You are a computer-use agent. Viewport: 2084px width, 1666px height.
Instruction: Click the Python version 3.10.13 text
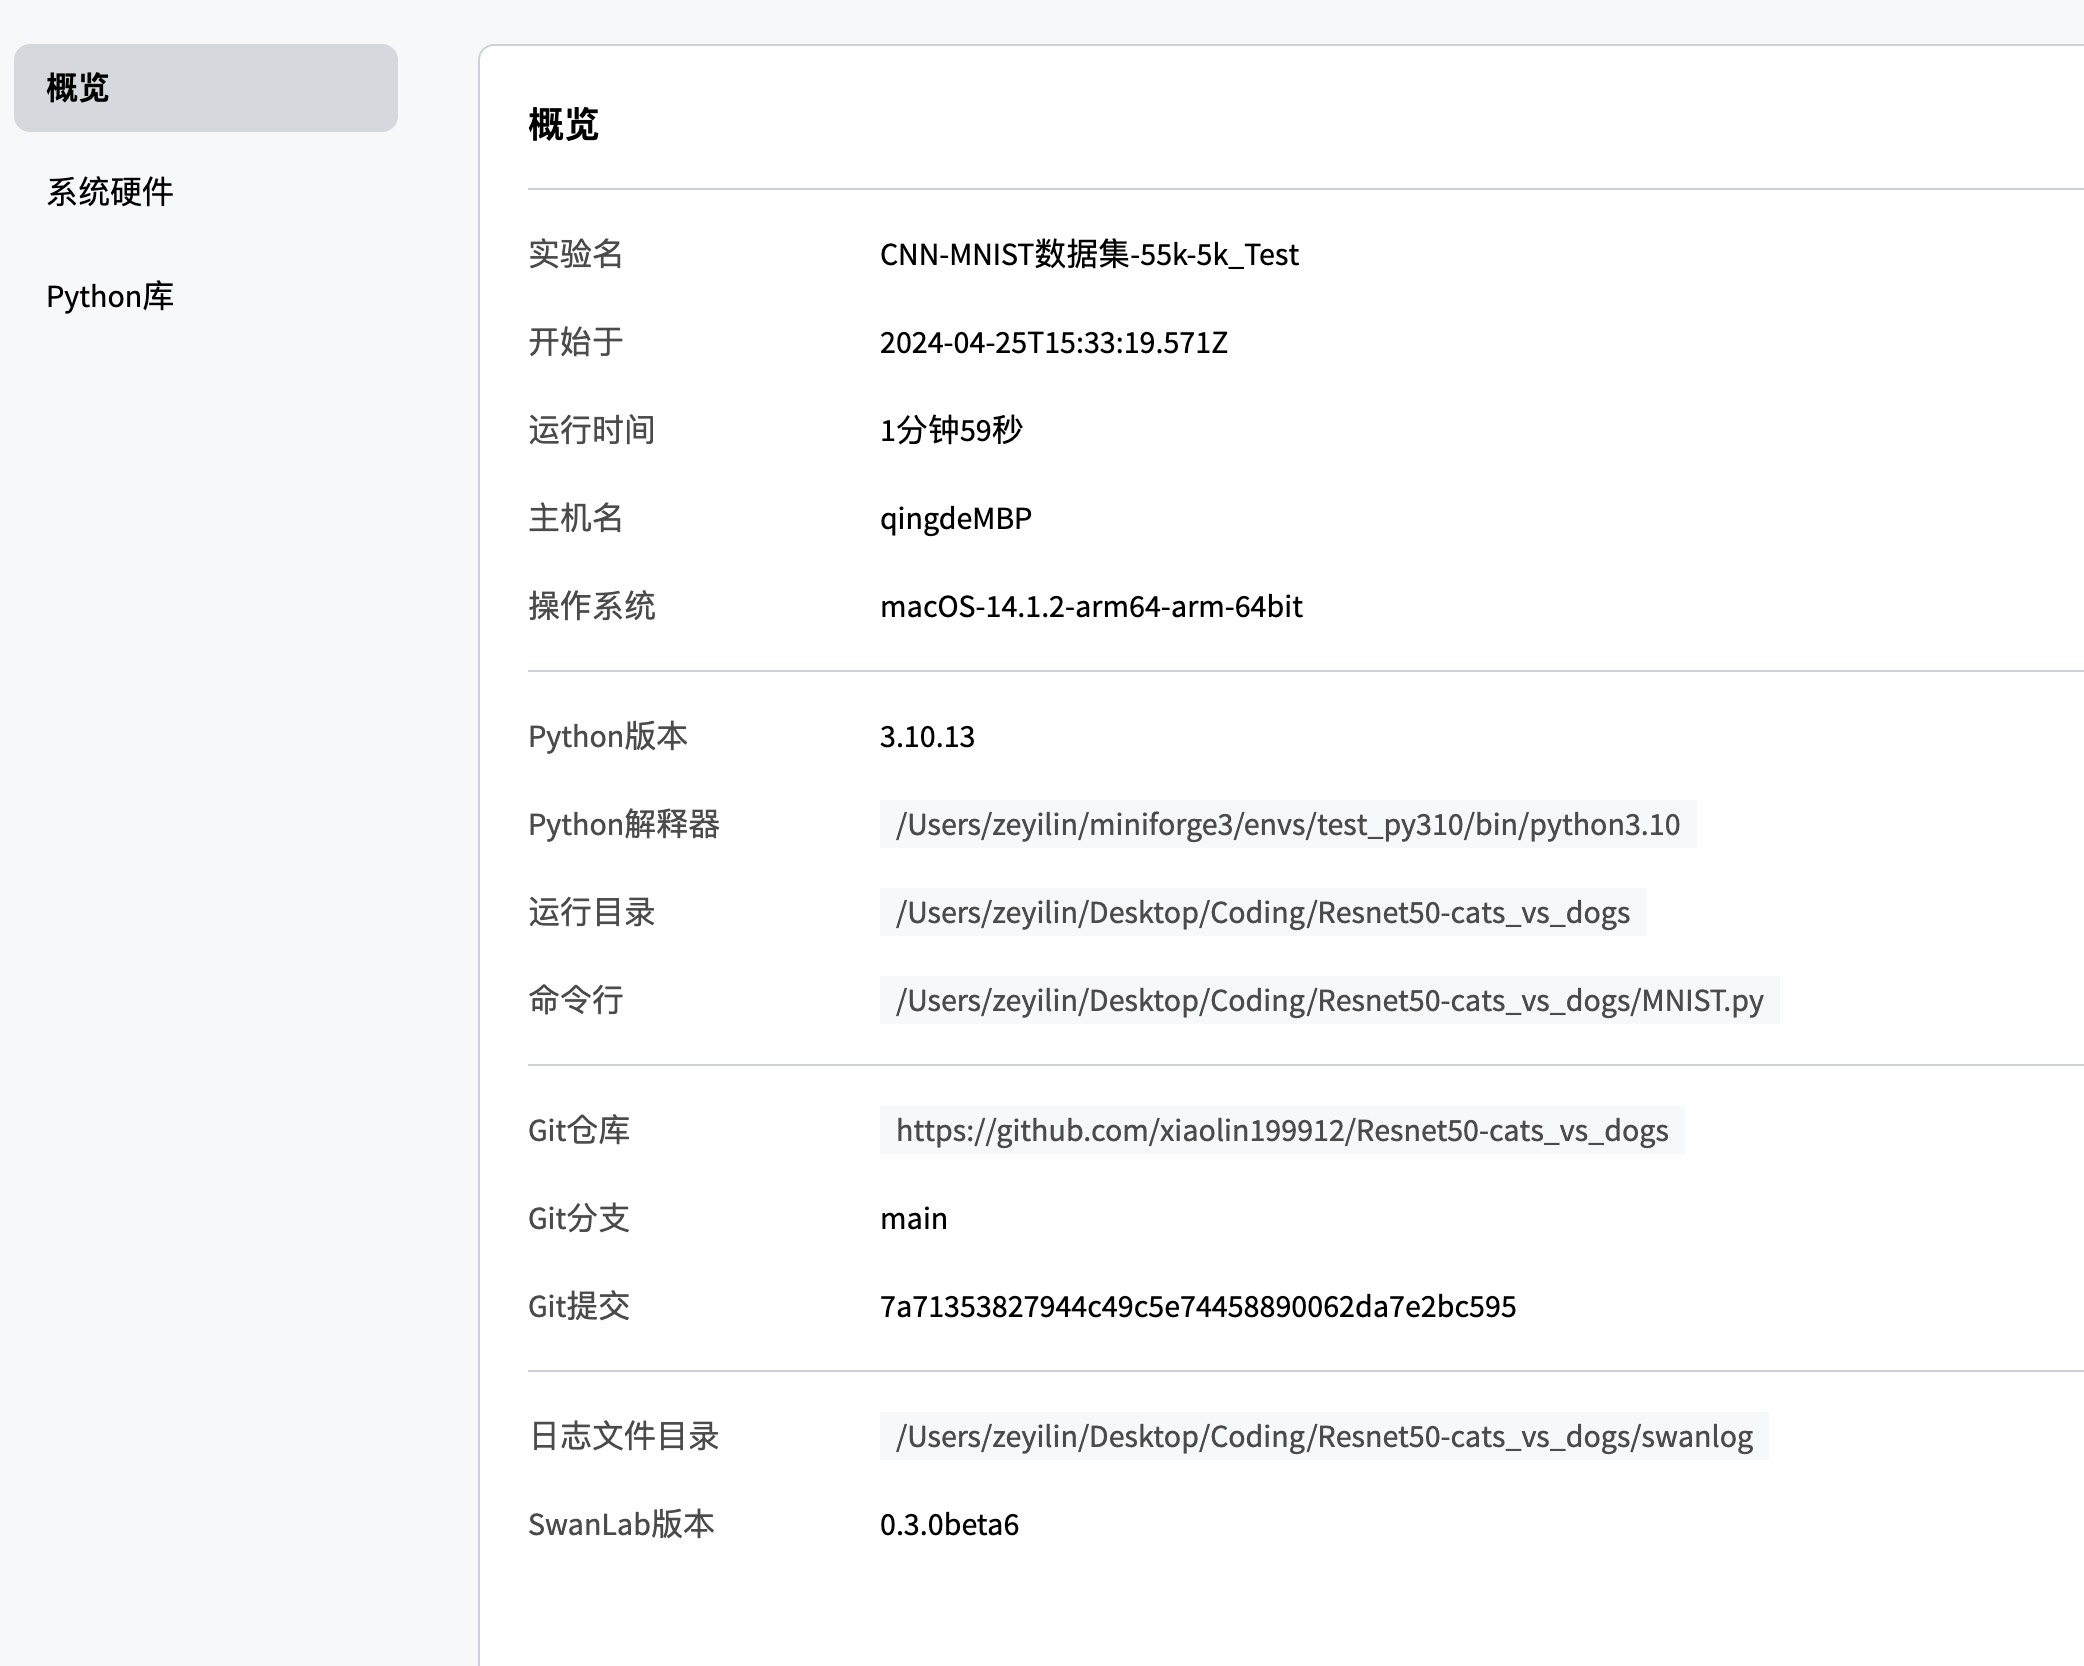[x=927, y=737]
